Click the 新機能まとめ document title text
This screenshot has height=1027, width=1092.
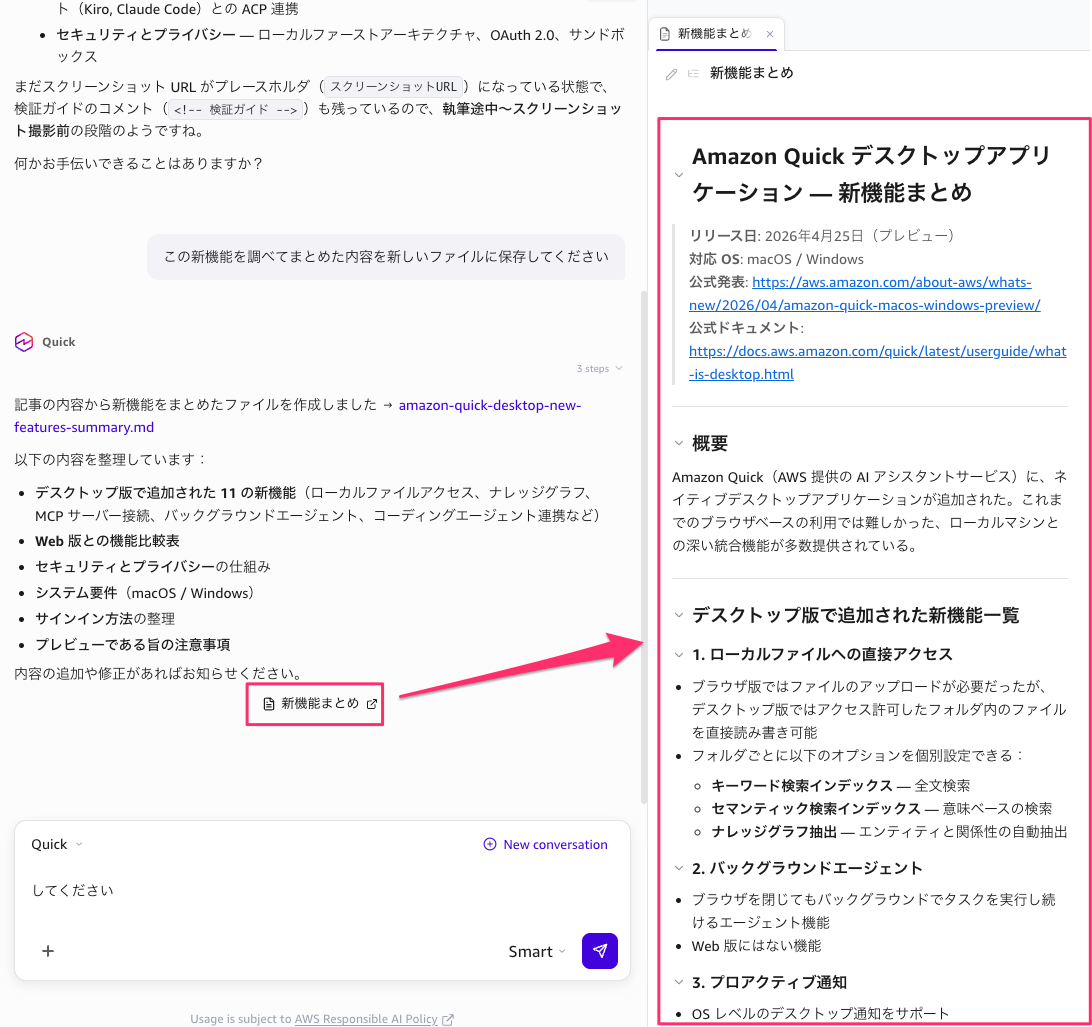[x=751, y=73]
